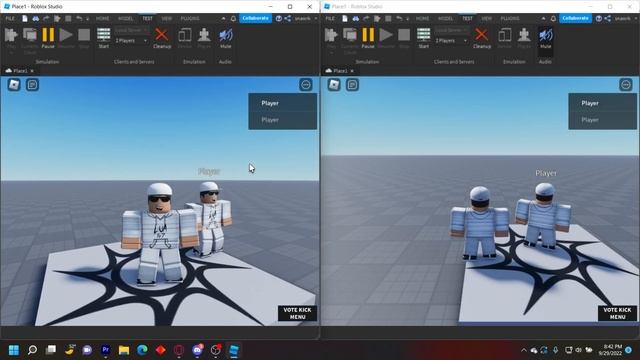Switch to MODEL tab in left window
This screenshot has height=360, width=640.
pos(125,18)
